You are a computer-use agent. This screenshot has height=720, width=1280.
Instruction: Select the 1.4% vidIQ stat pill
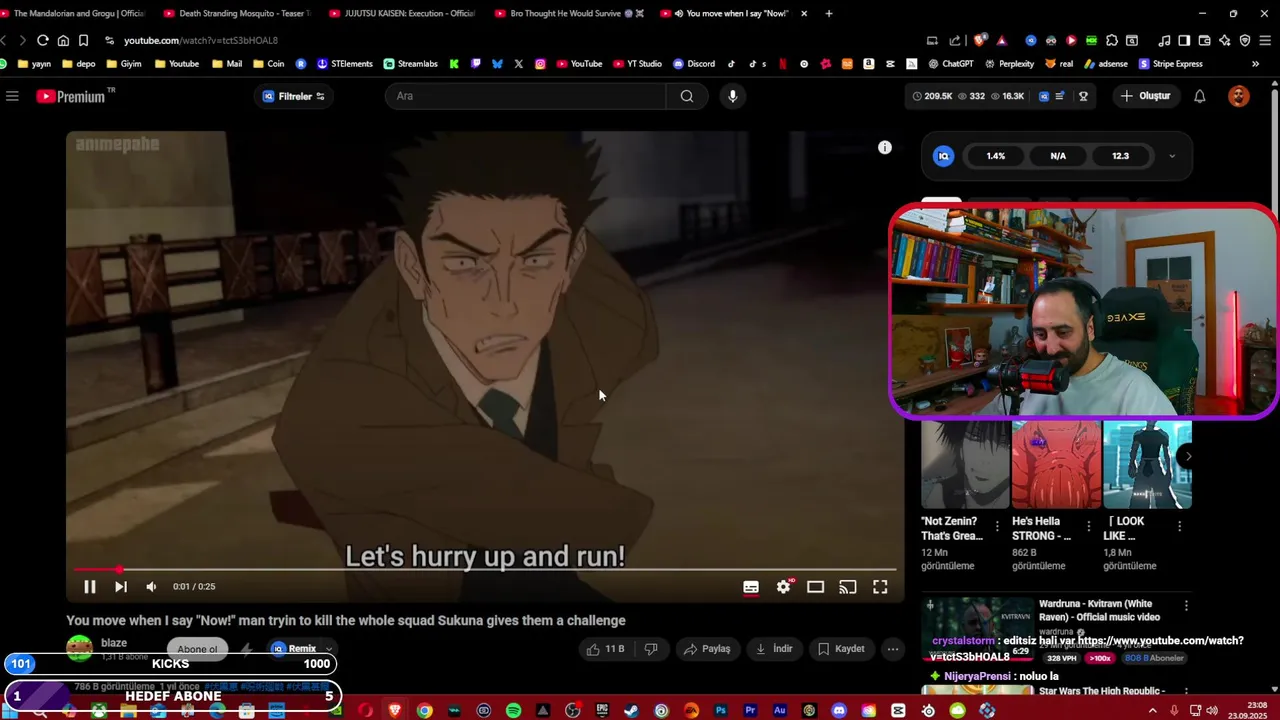(996, 156)
